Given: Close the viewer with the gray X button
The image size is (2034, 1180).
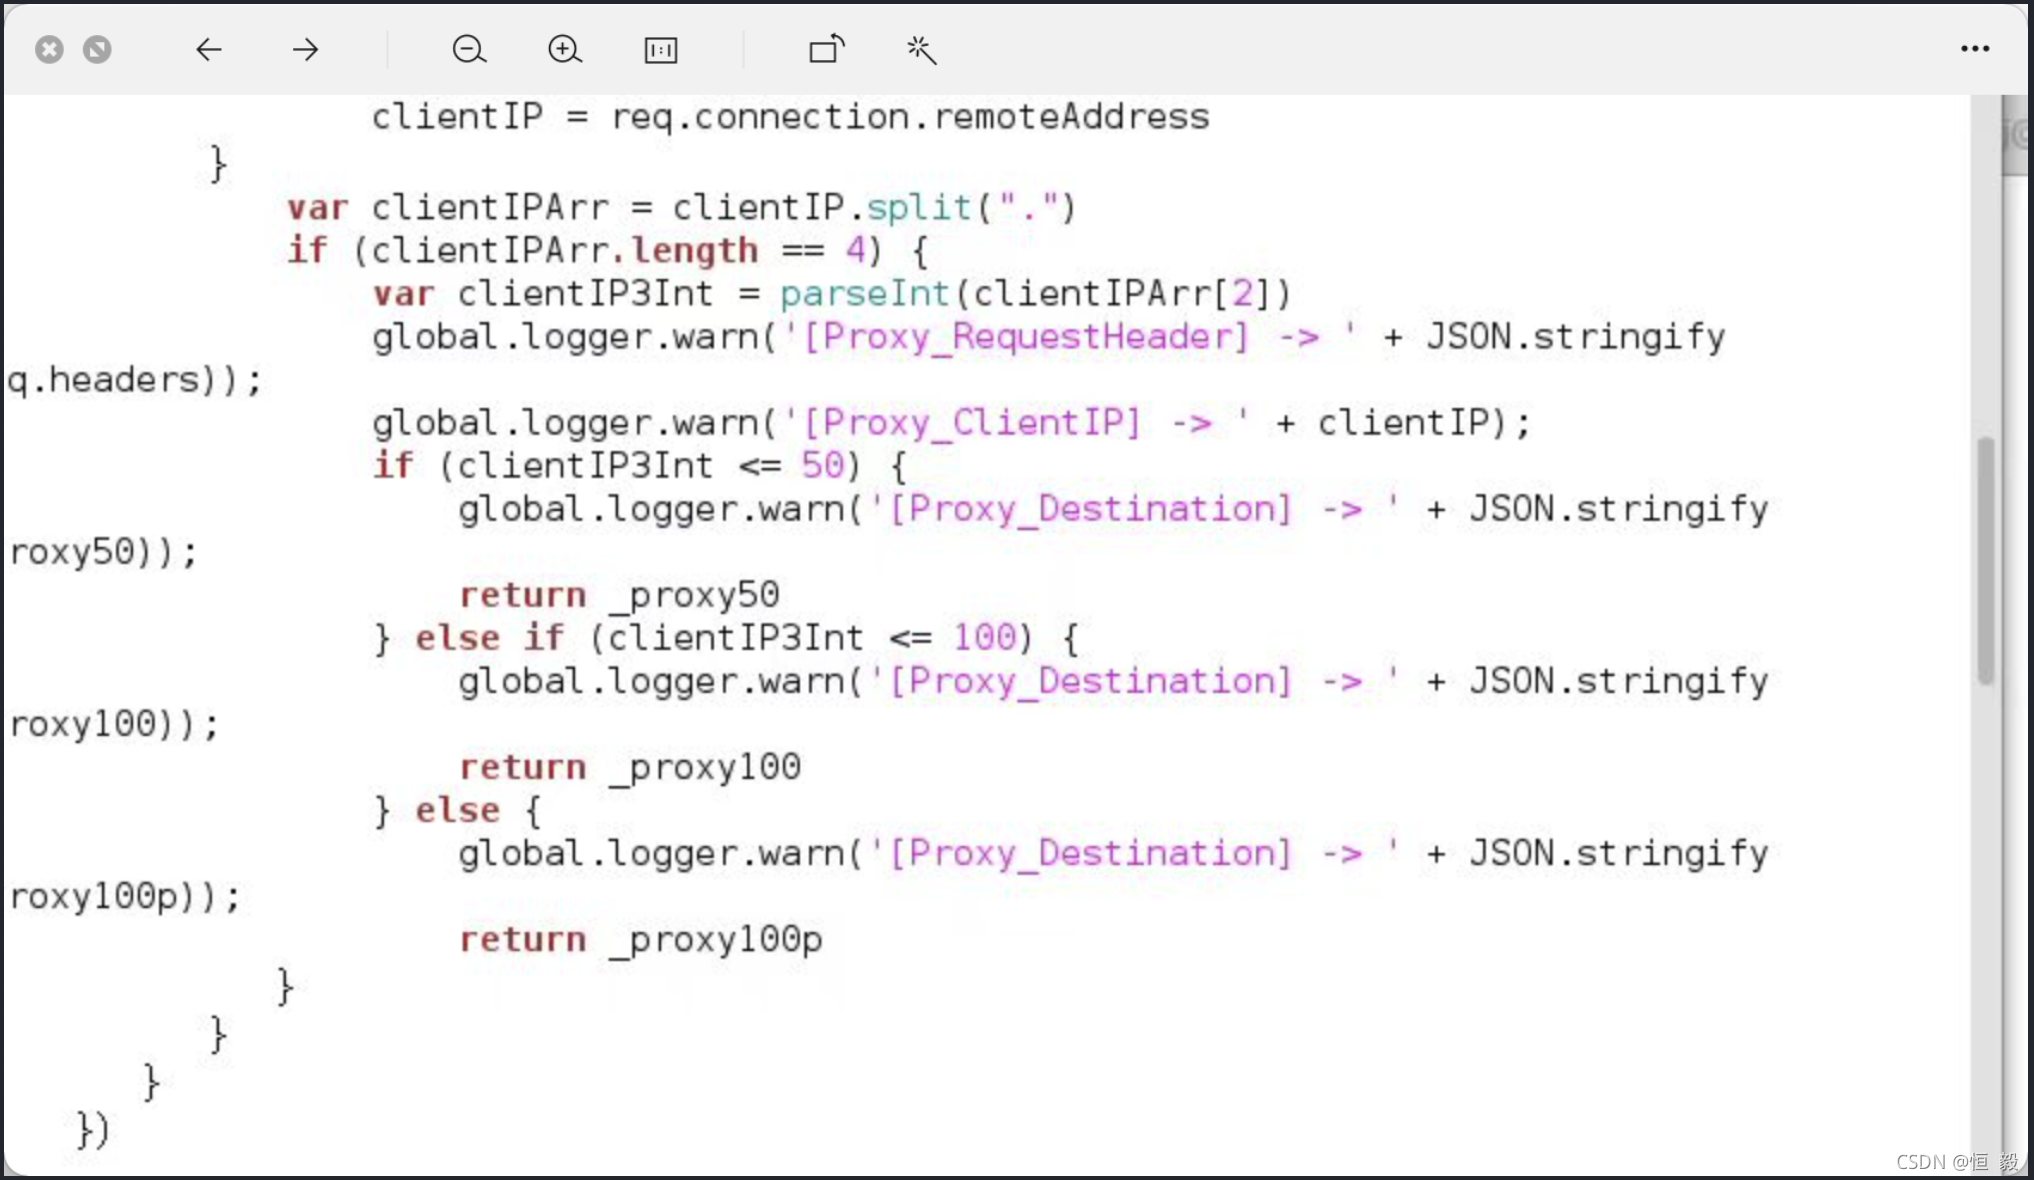Looking at the screenshot, I should coord(49,49).
